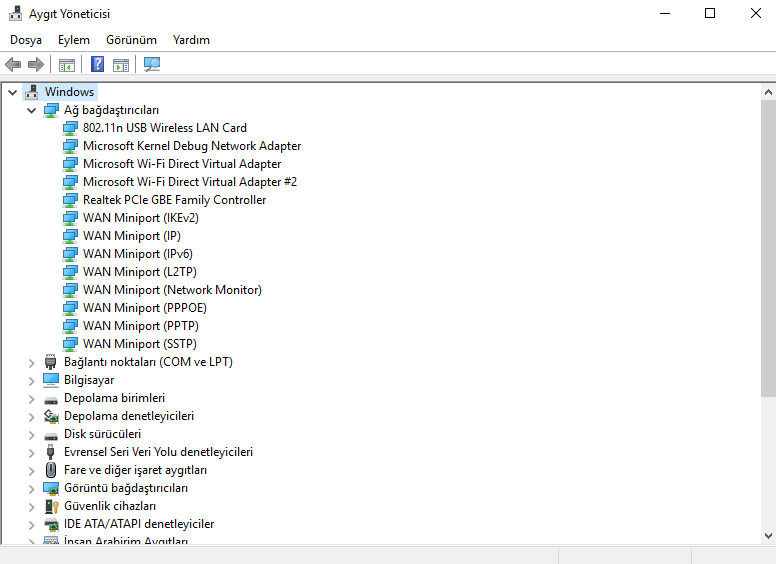Click the adapter icon next to WAN Miniport (PPPOE)

pyautogui.click(x=70, y=308)
